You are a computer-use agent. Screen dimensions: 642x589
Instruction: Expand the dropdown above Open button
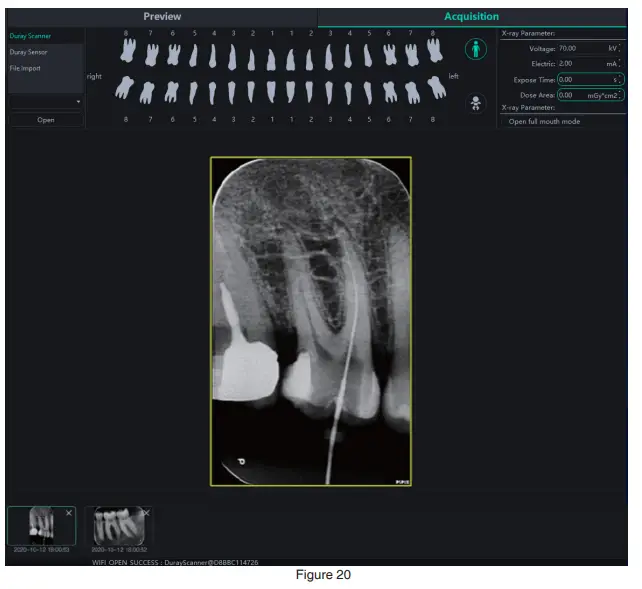[46, 102]
